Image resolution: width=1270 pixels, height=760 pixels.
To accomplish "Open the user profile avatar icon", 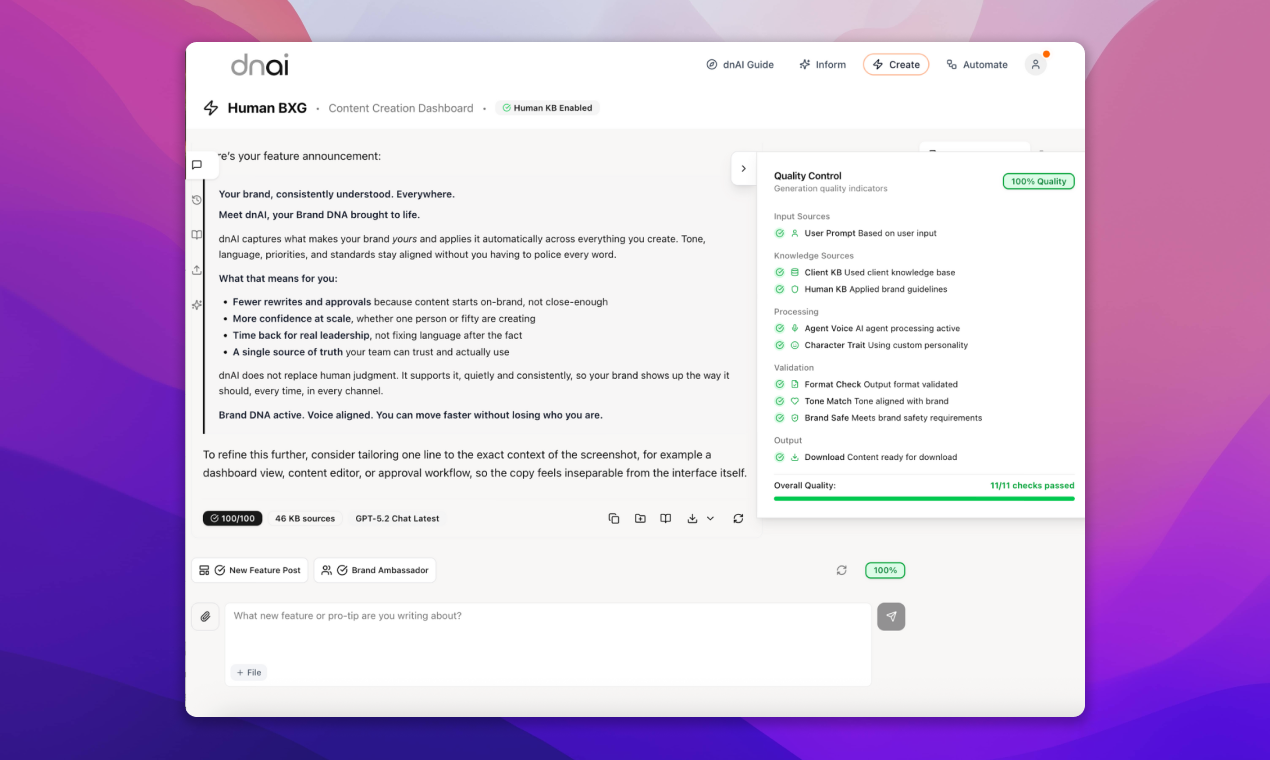I will (x=1036, y=64).
